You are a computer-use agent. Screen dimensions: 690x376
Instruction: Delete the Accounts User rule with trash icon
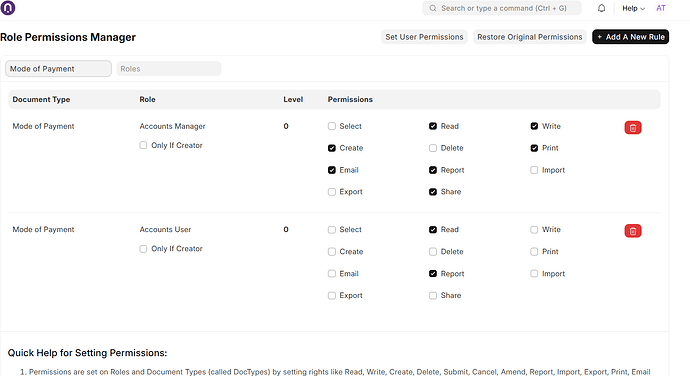coord(633,231)
